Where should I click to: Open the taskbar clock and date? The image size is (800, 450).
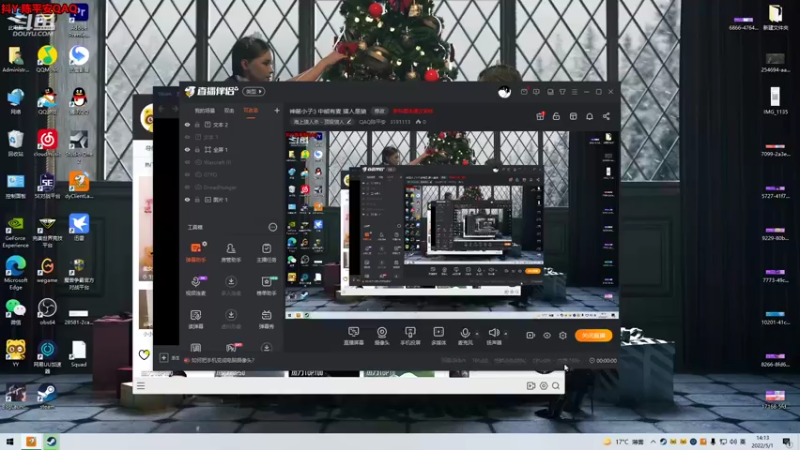(x=762, y=442)
